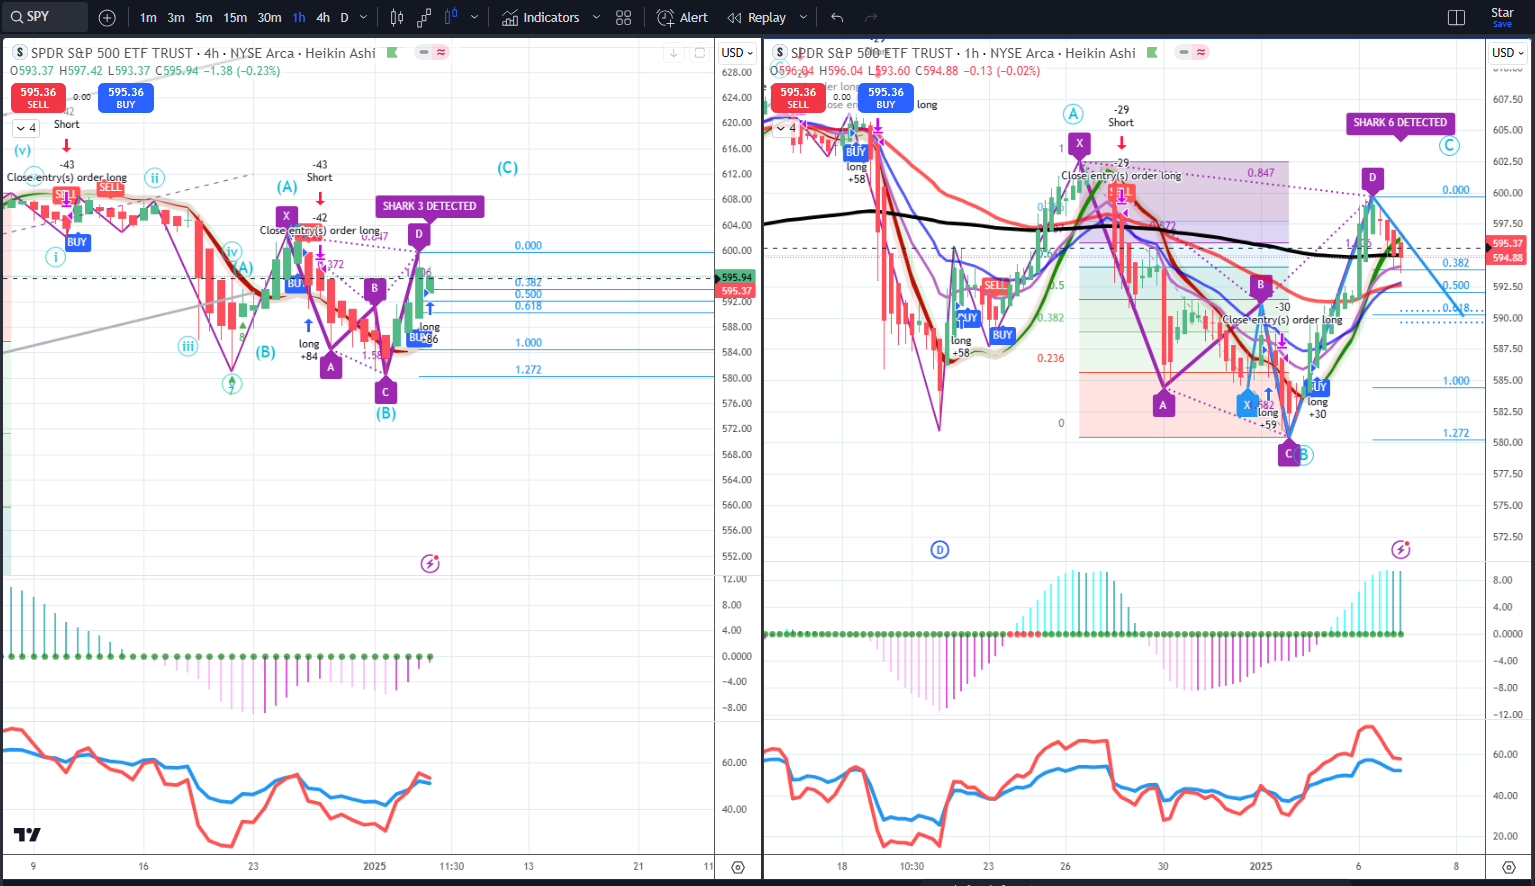
Task: Click the red 595.37 price label on 1h axis
Action: click(x=1507, y=243)
